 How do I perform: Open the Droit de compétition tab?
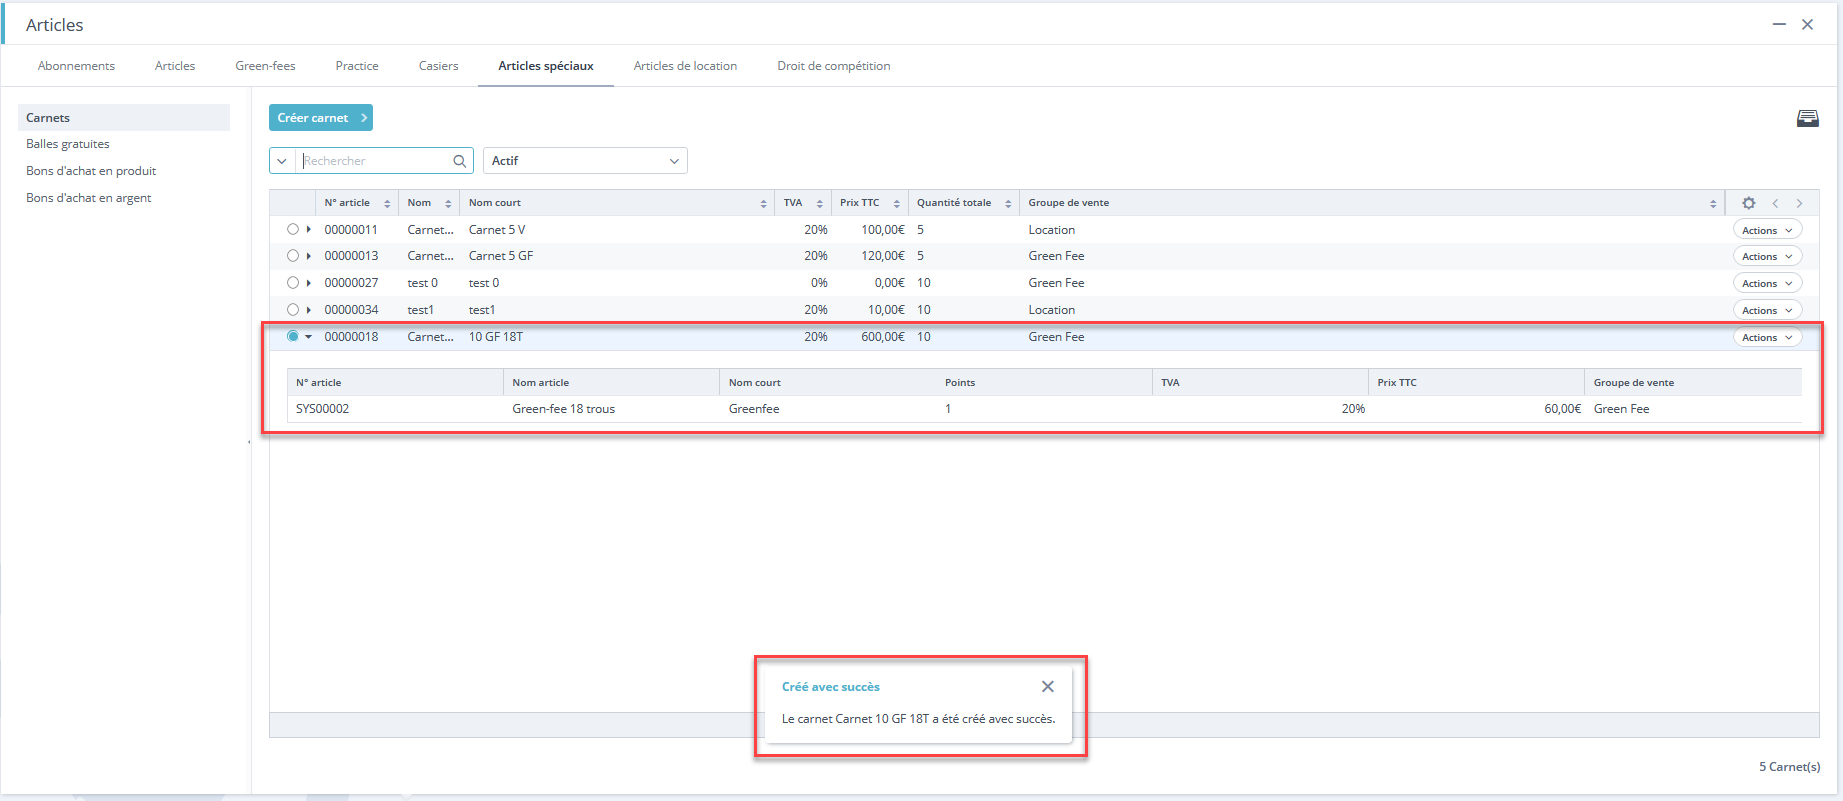pos(833,66)
